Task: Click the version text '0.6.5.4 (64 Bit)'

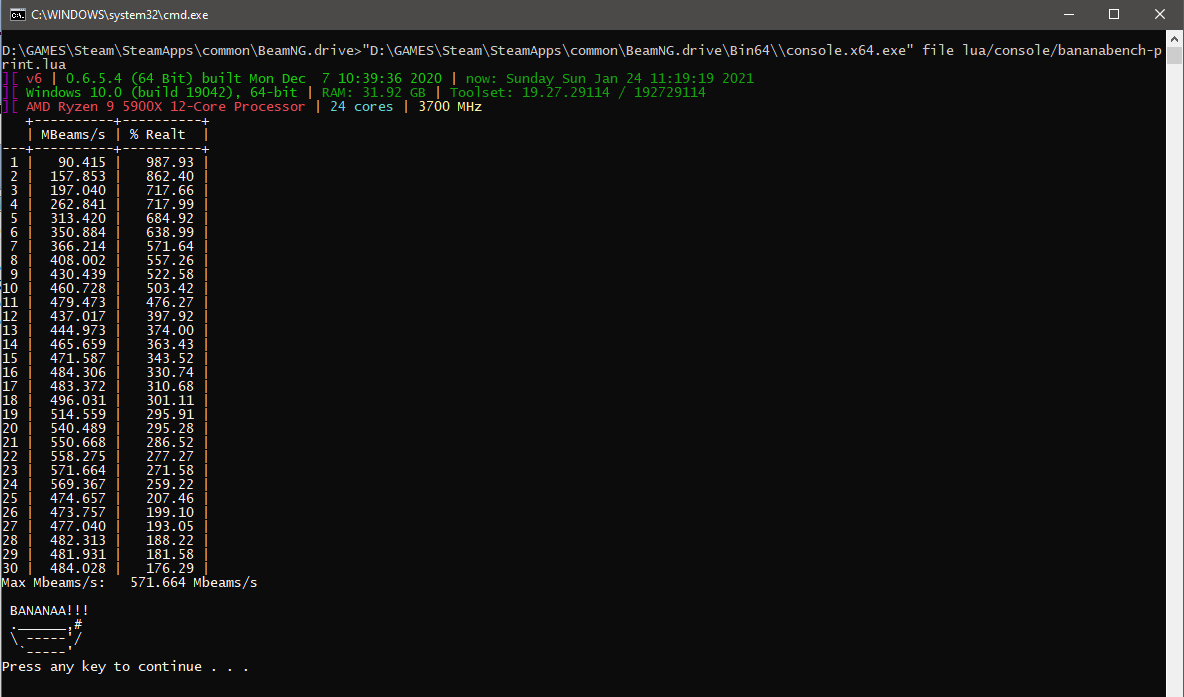Action: click(x=129, y=79)
